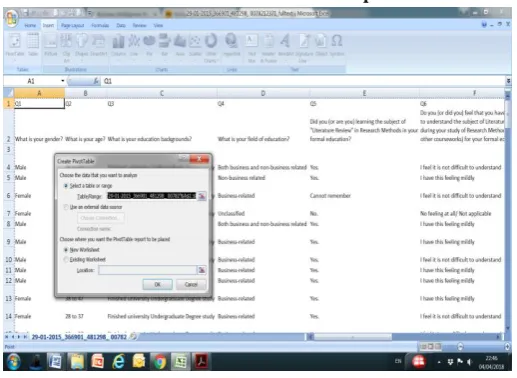Open Other Charts gallery
The width and height of the screenshot is (517, 378).
[211, 48]
